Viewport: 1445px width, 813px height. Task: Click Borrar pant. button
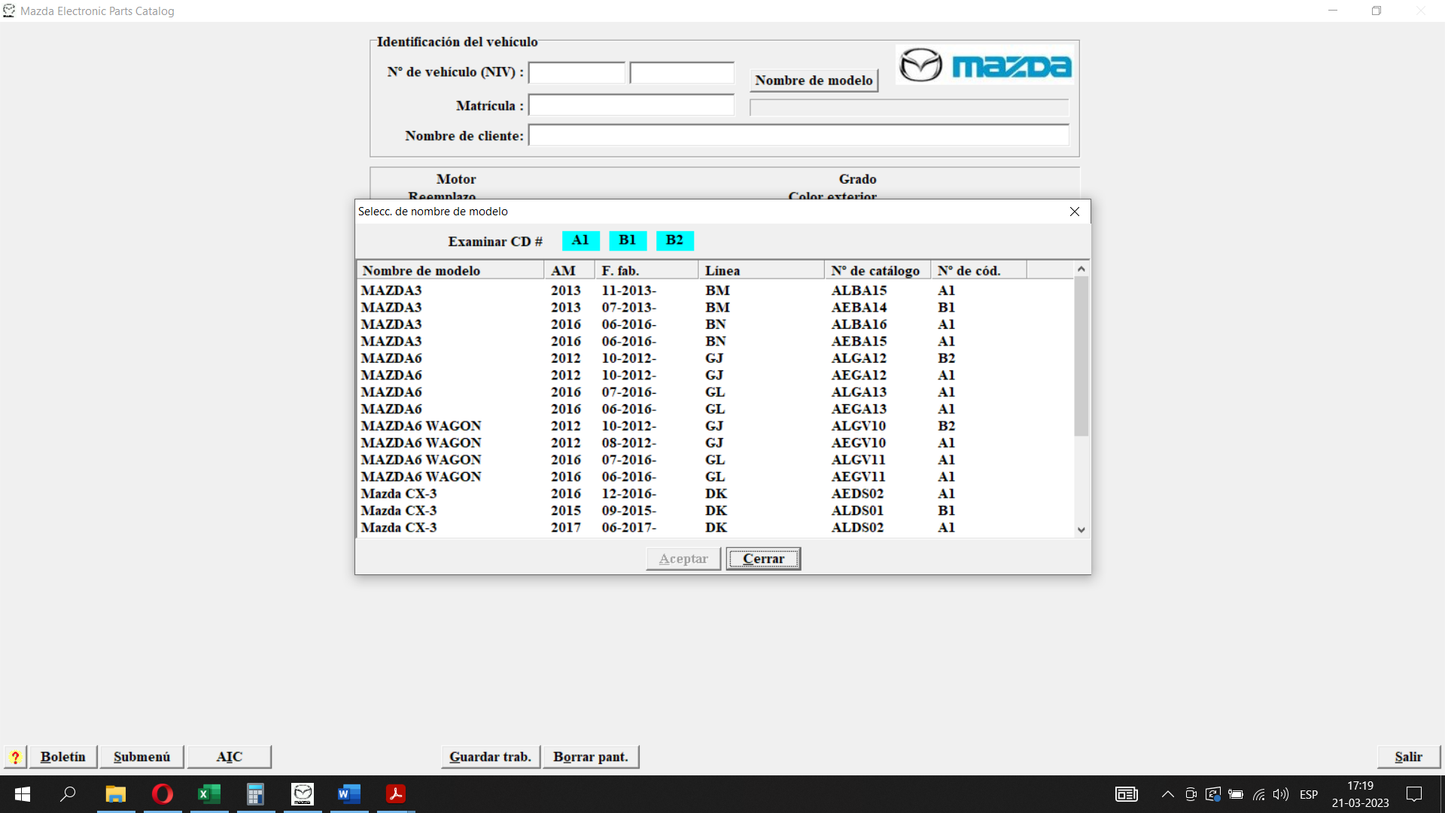click(x=591, y=757)
